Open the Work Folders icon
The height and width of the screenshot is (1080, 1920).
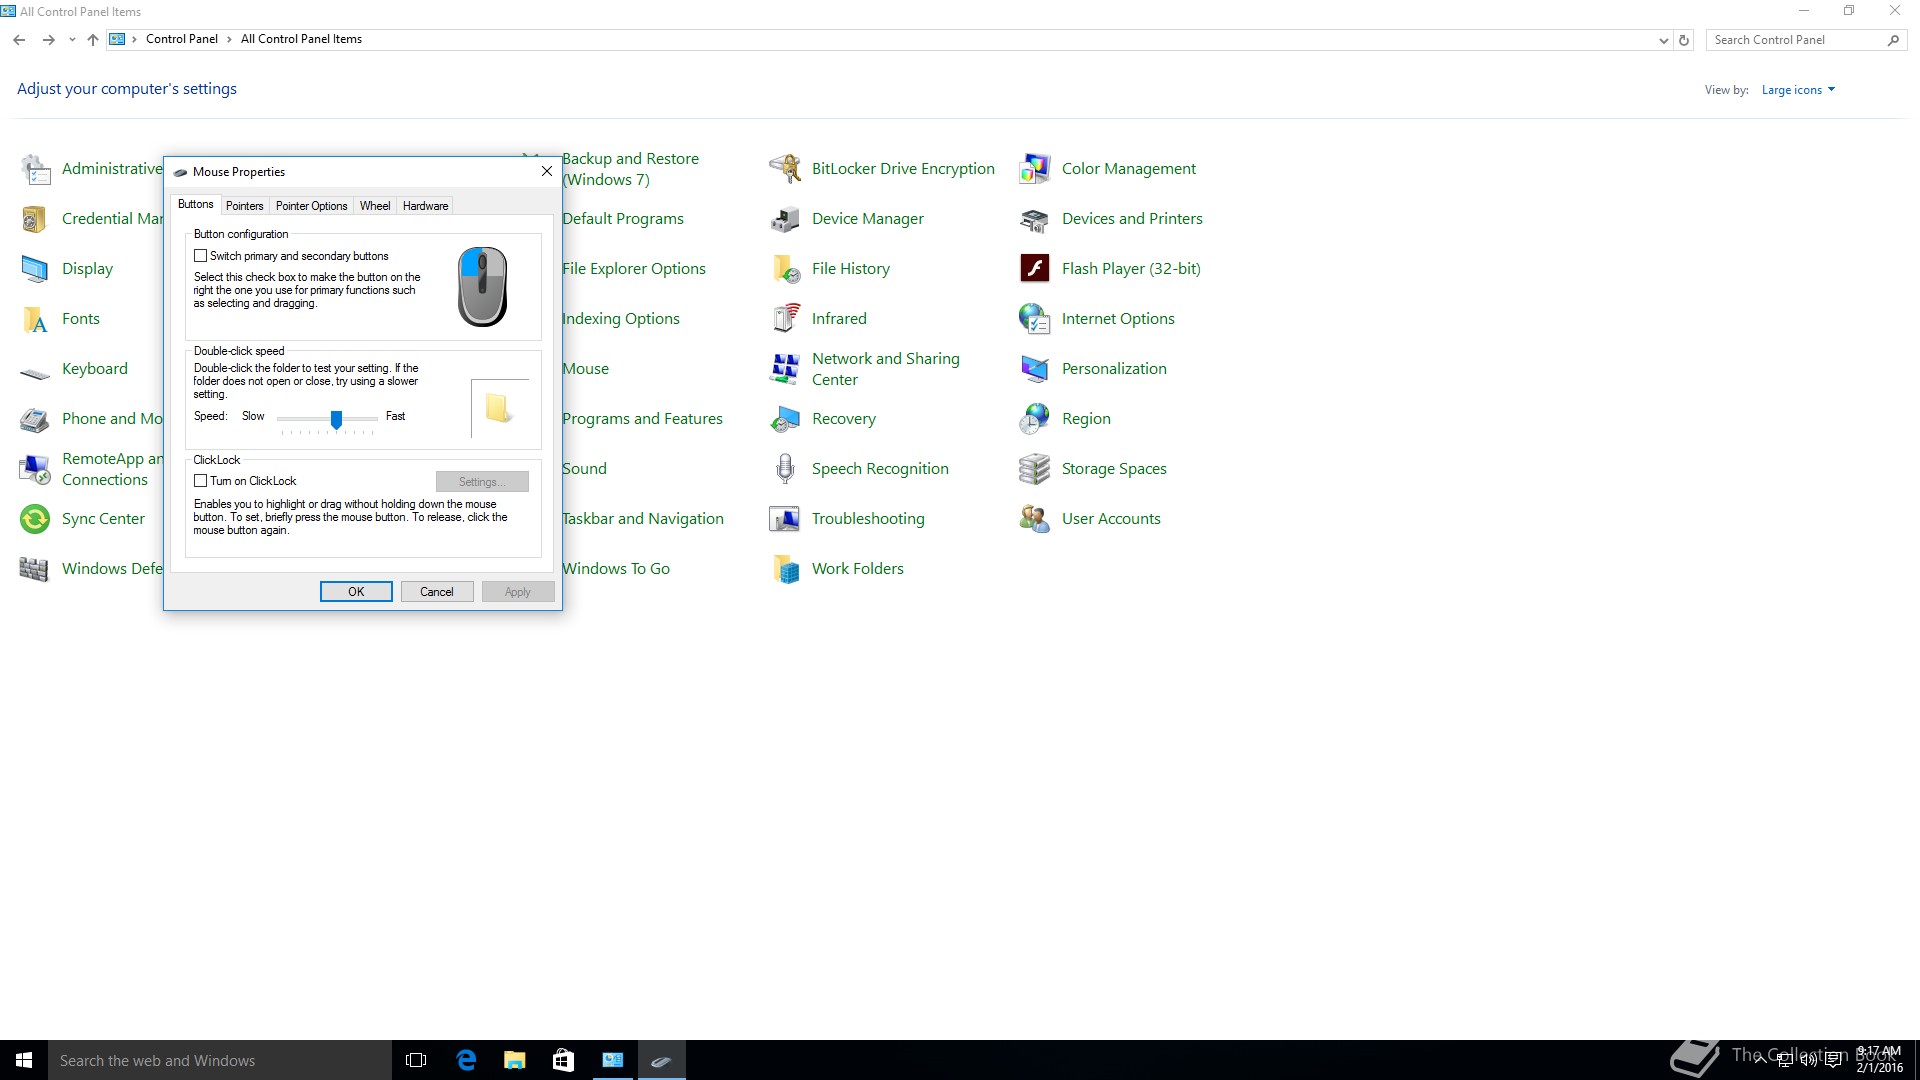785,569
